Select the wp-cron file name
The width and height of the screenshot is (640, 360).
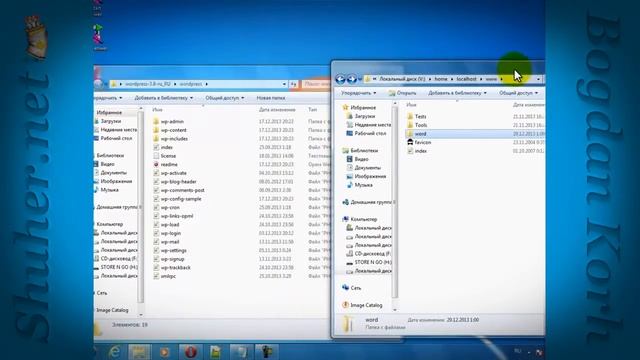click(x=170, y=207)
